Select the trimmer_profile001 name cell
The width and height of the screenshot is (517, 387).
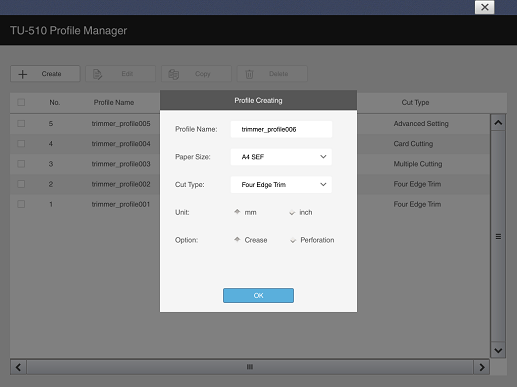[121, 204]
